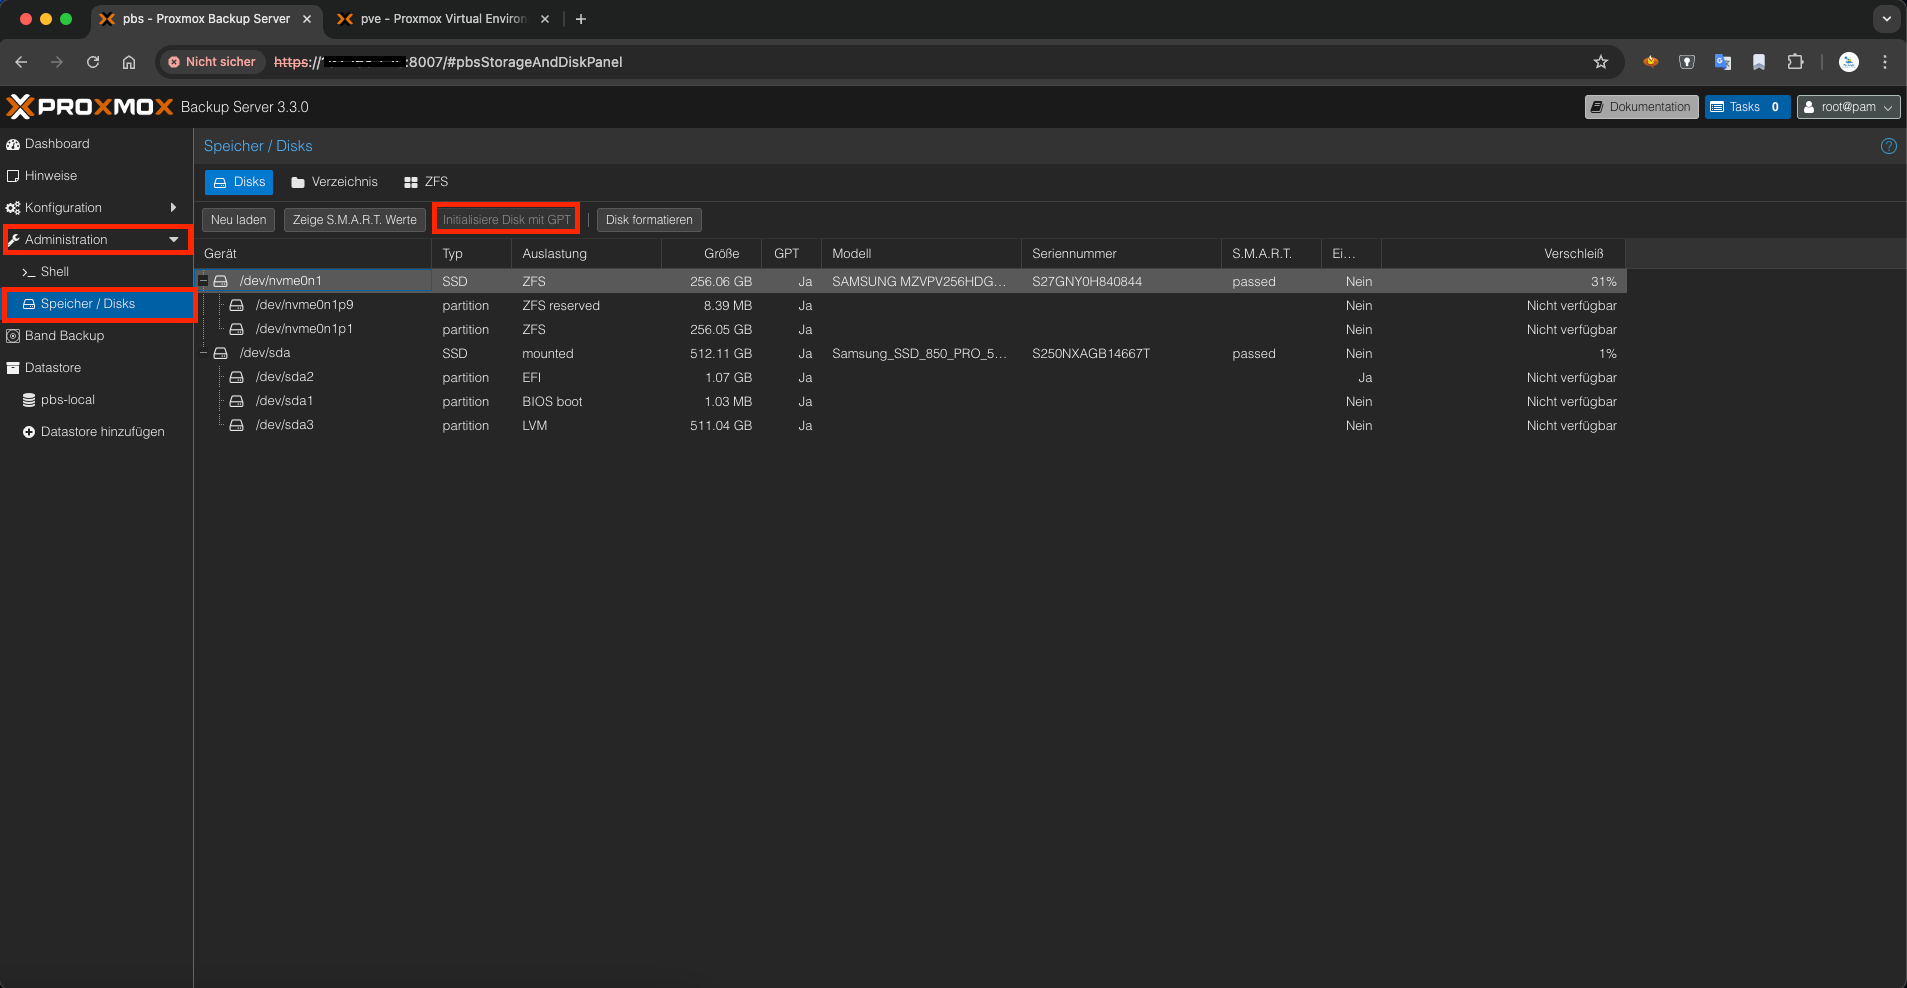1907x988 pixels.
Task: Open the Shell terminal icon
Action: pyautogui.click(x=28, y=271)
